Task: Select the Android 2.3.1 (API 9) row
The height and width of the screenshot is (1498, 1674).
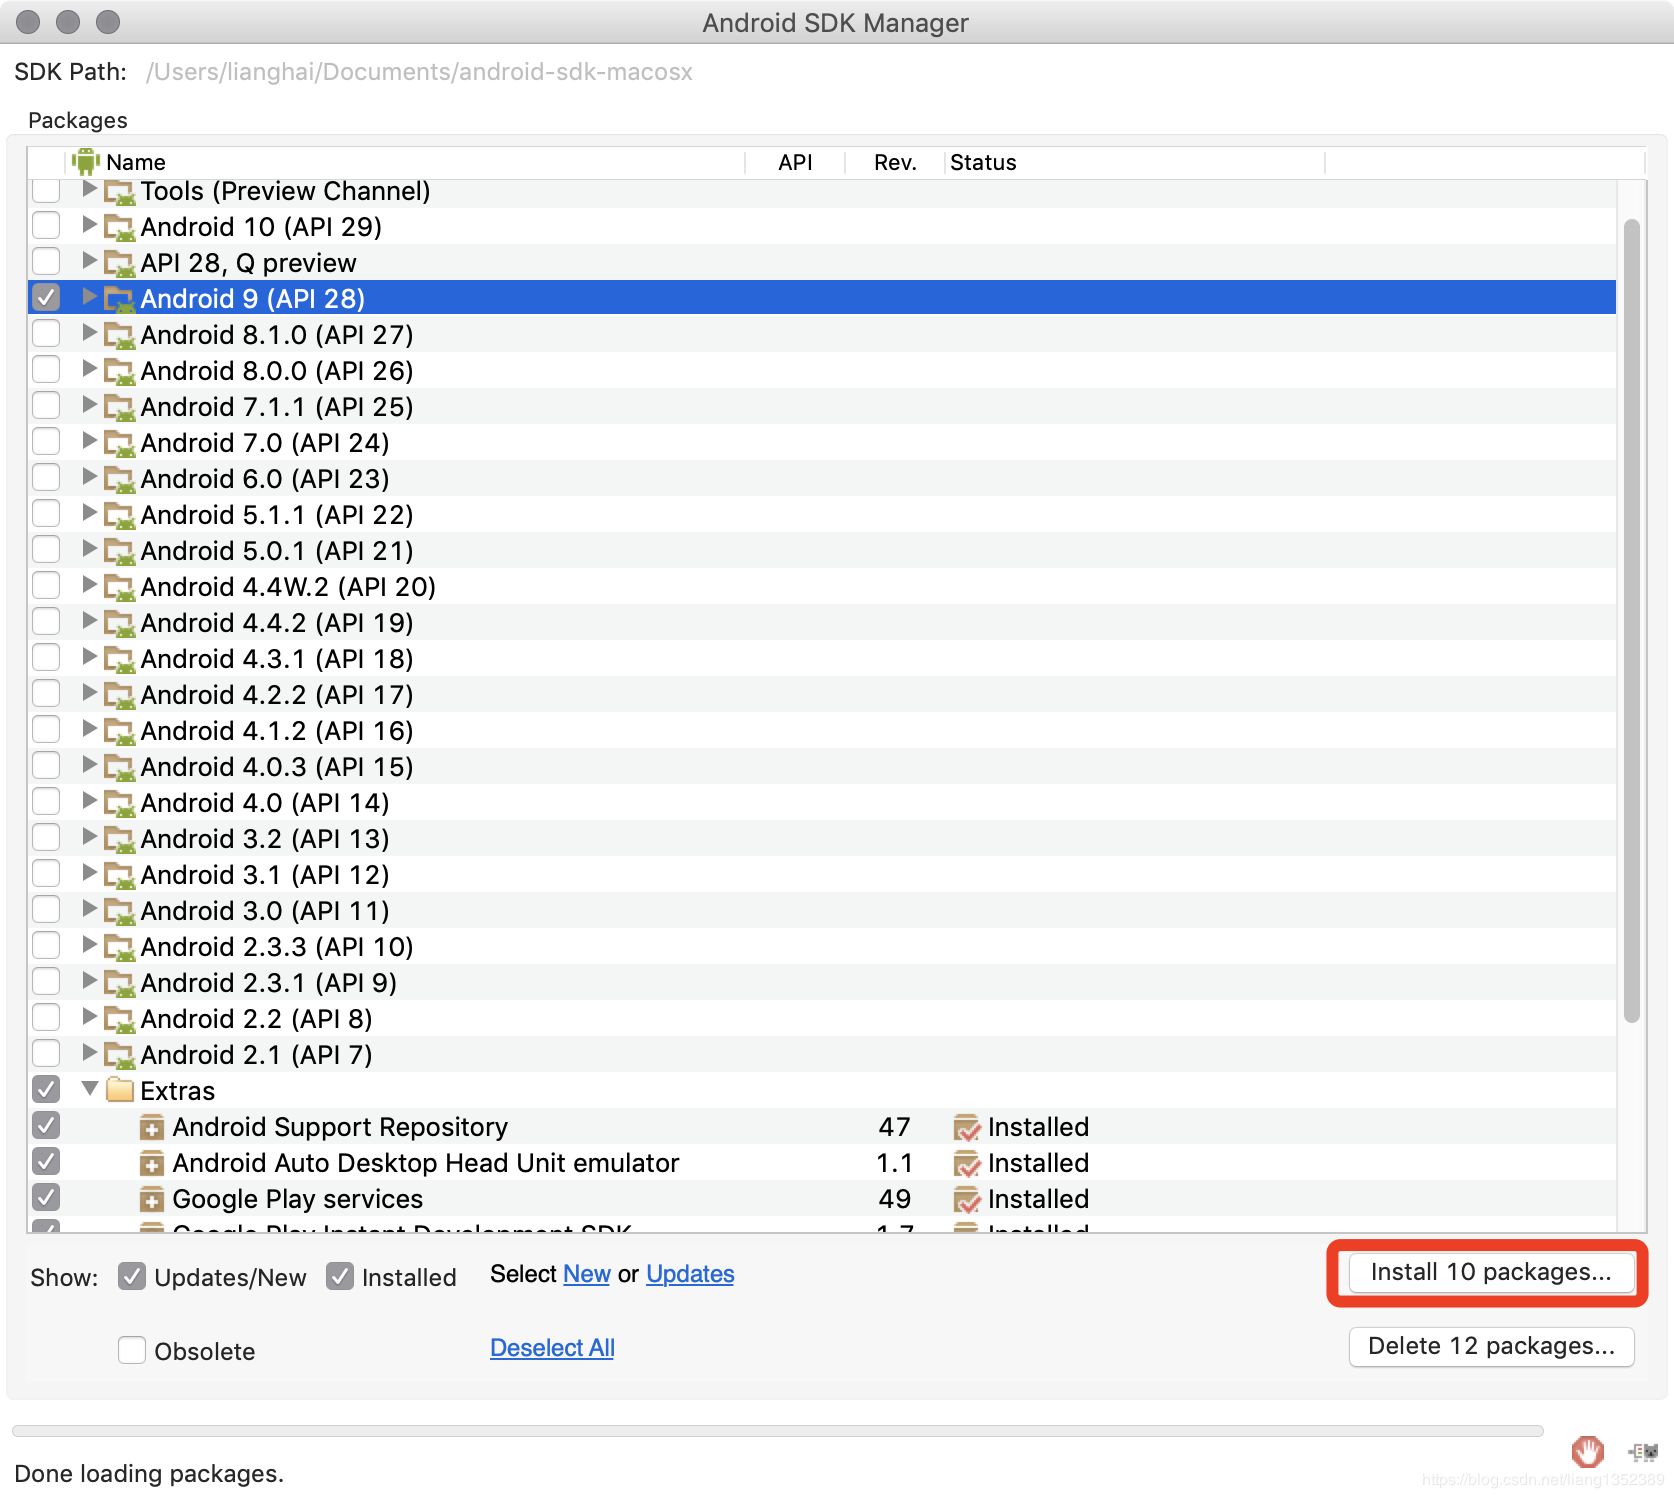Action: pos(822,983)
